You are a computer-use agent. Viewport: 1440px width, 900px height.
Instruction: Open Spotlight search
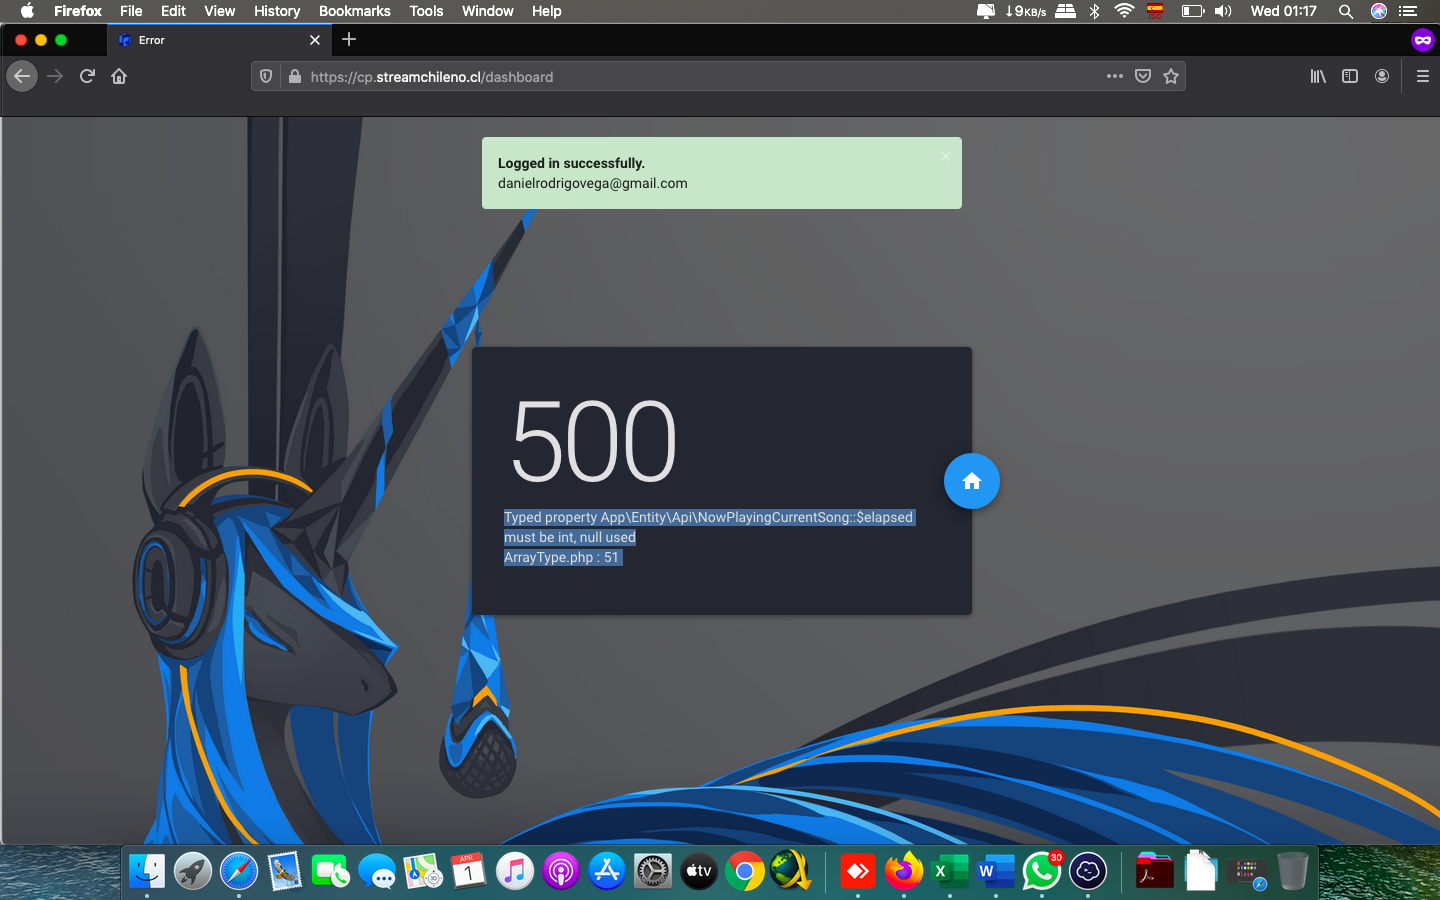(x=1346, y=11)
